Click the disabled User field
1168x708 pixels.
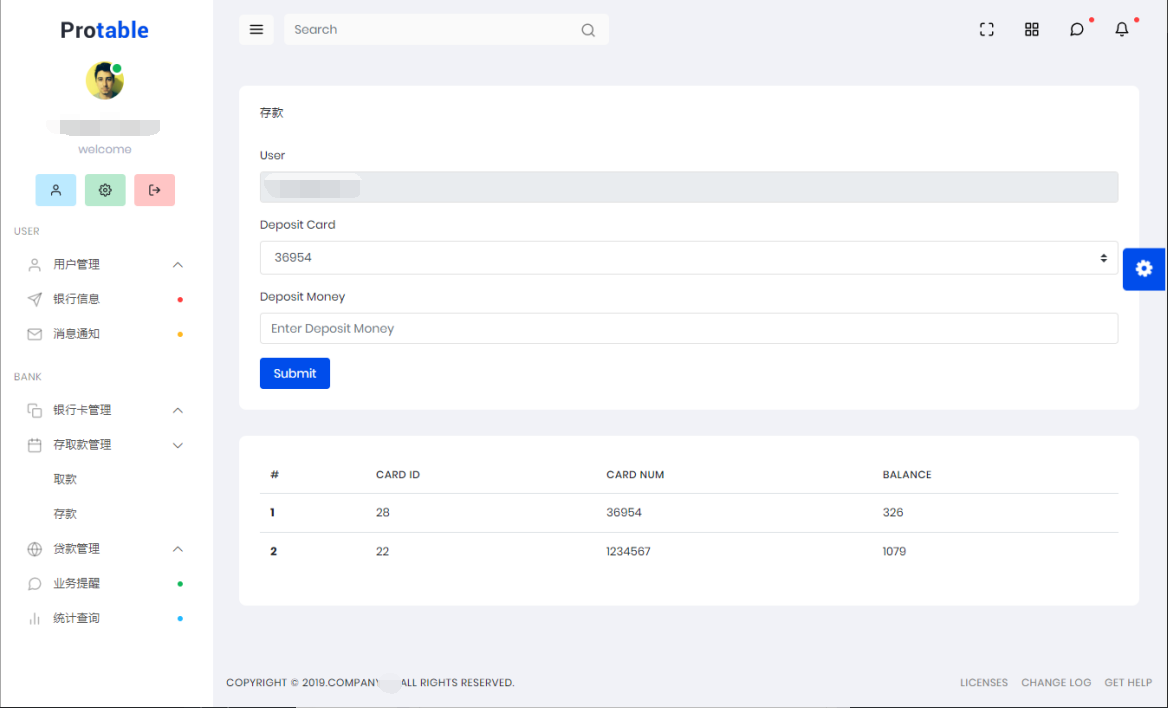tap(688, 187)
